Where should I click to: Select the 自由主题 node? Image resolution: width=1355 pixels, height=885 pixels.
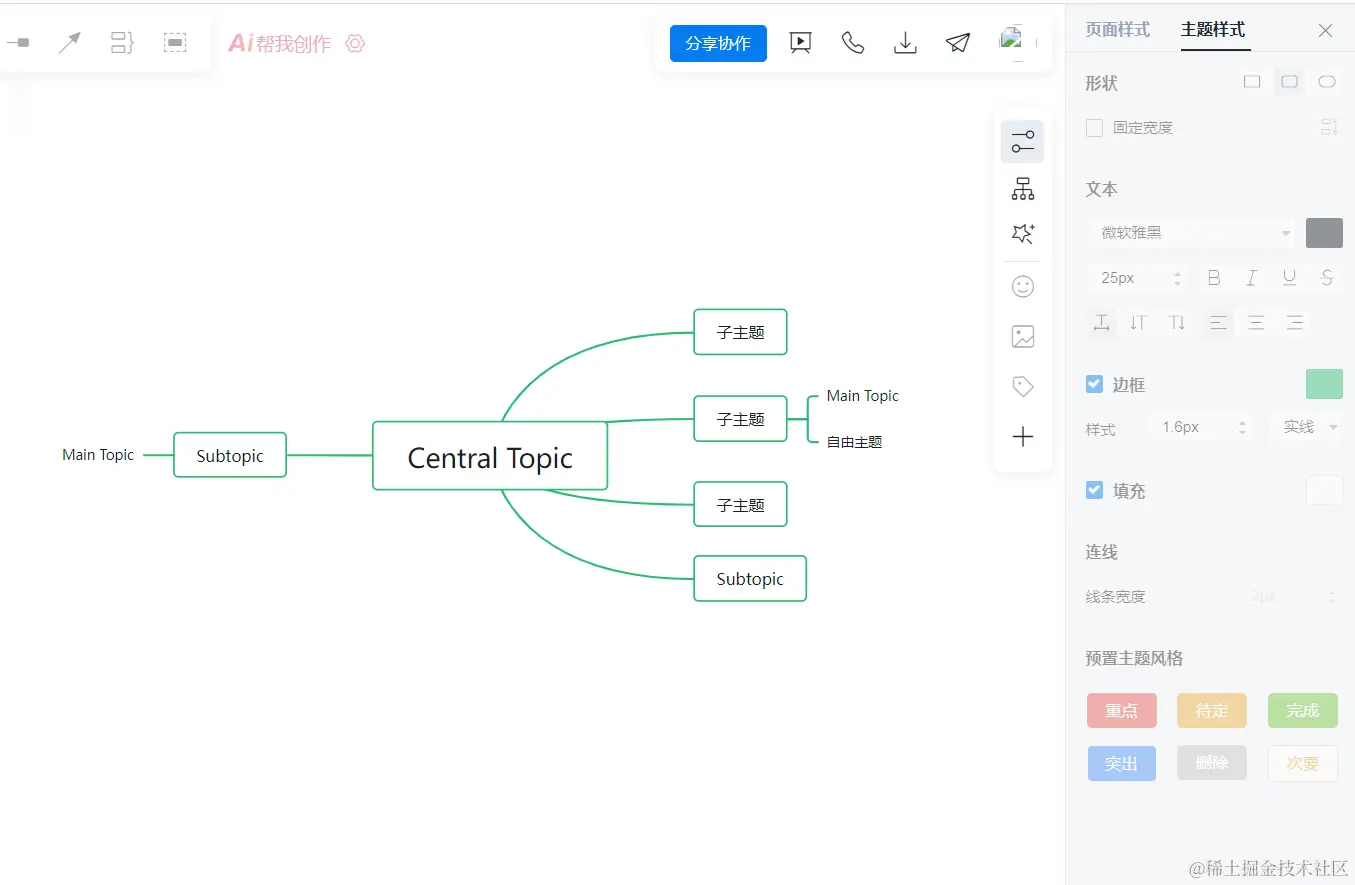tap(854, 442)
